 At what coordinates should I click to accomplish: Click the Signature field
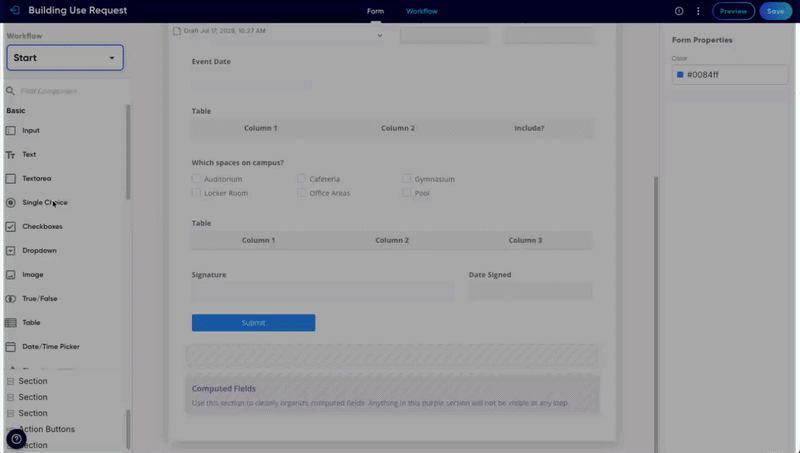tap(322, 292)
